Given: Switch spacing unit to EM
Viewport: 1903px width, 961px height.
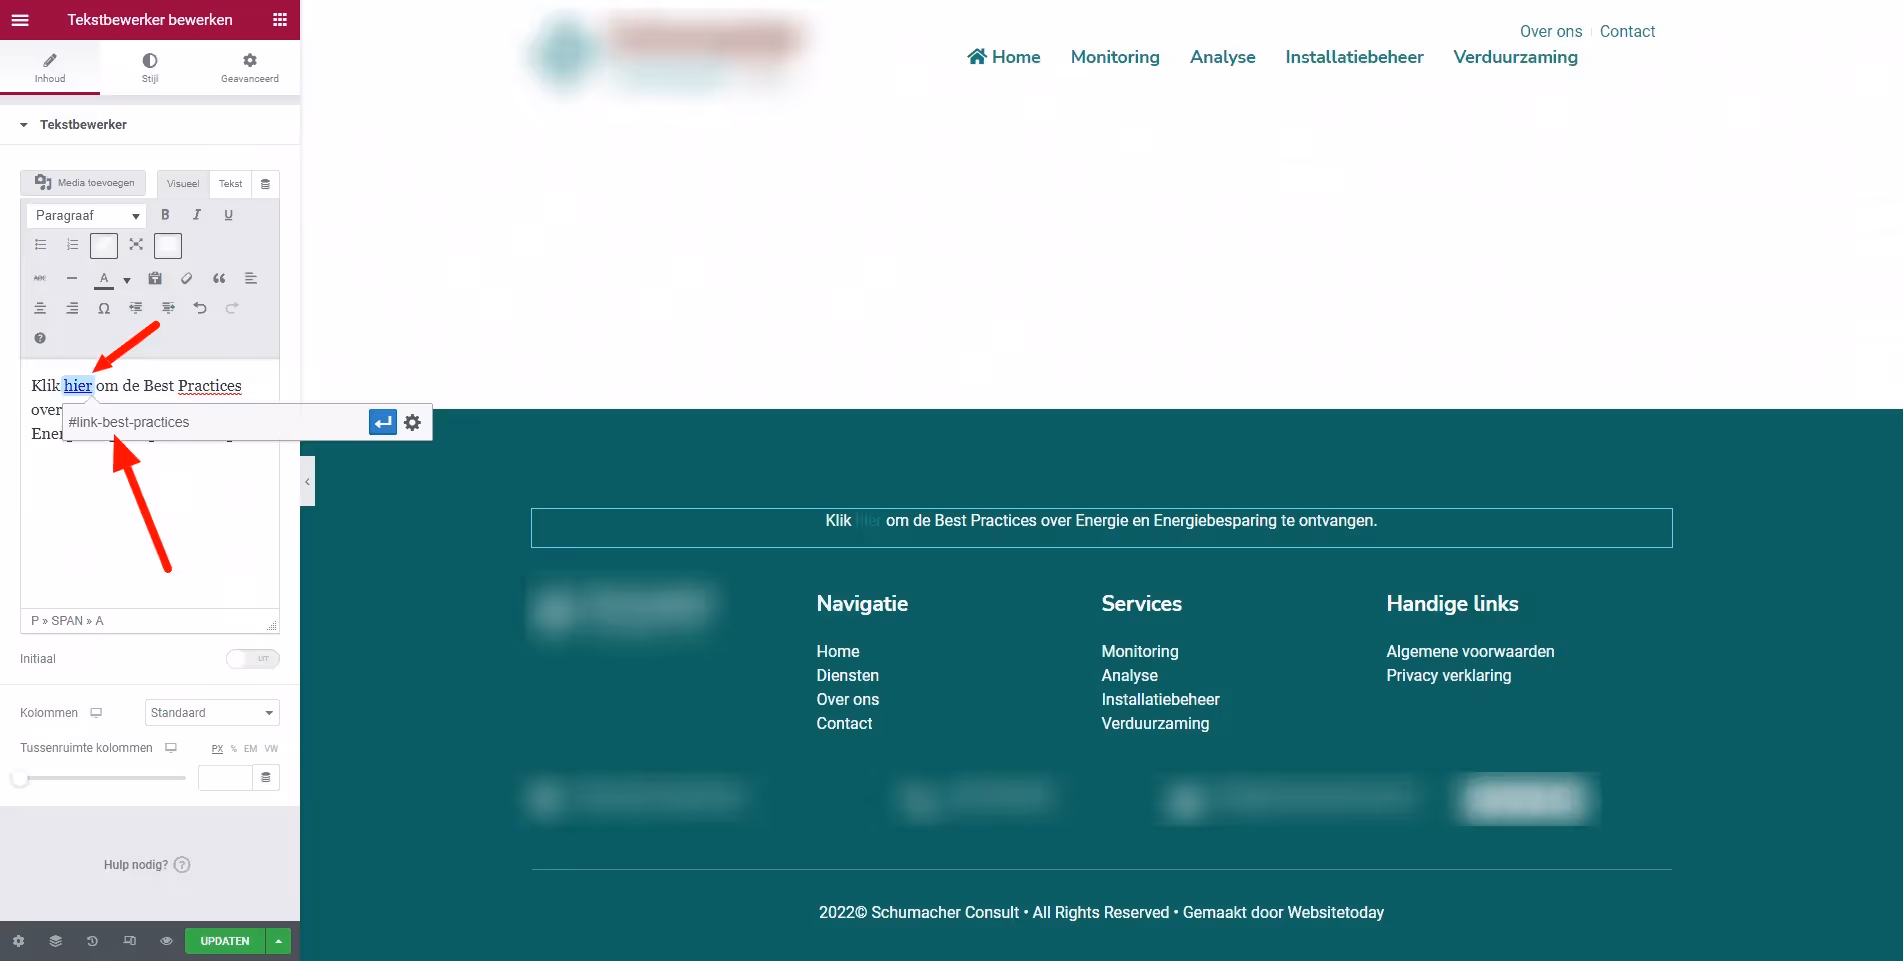Looking at the screenshot, I should (x=250, y=749).
